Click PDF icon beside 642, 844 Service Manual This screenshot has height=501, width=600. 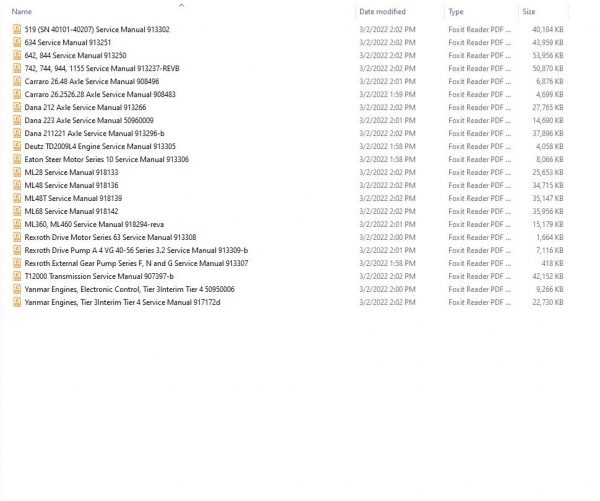click(x=17, y=55)
